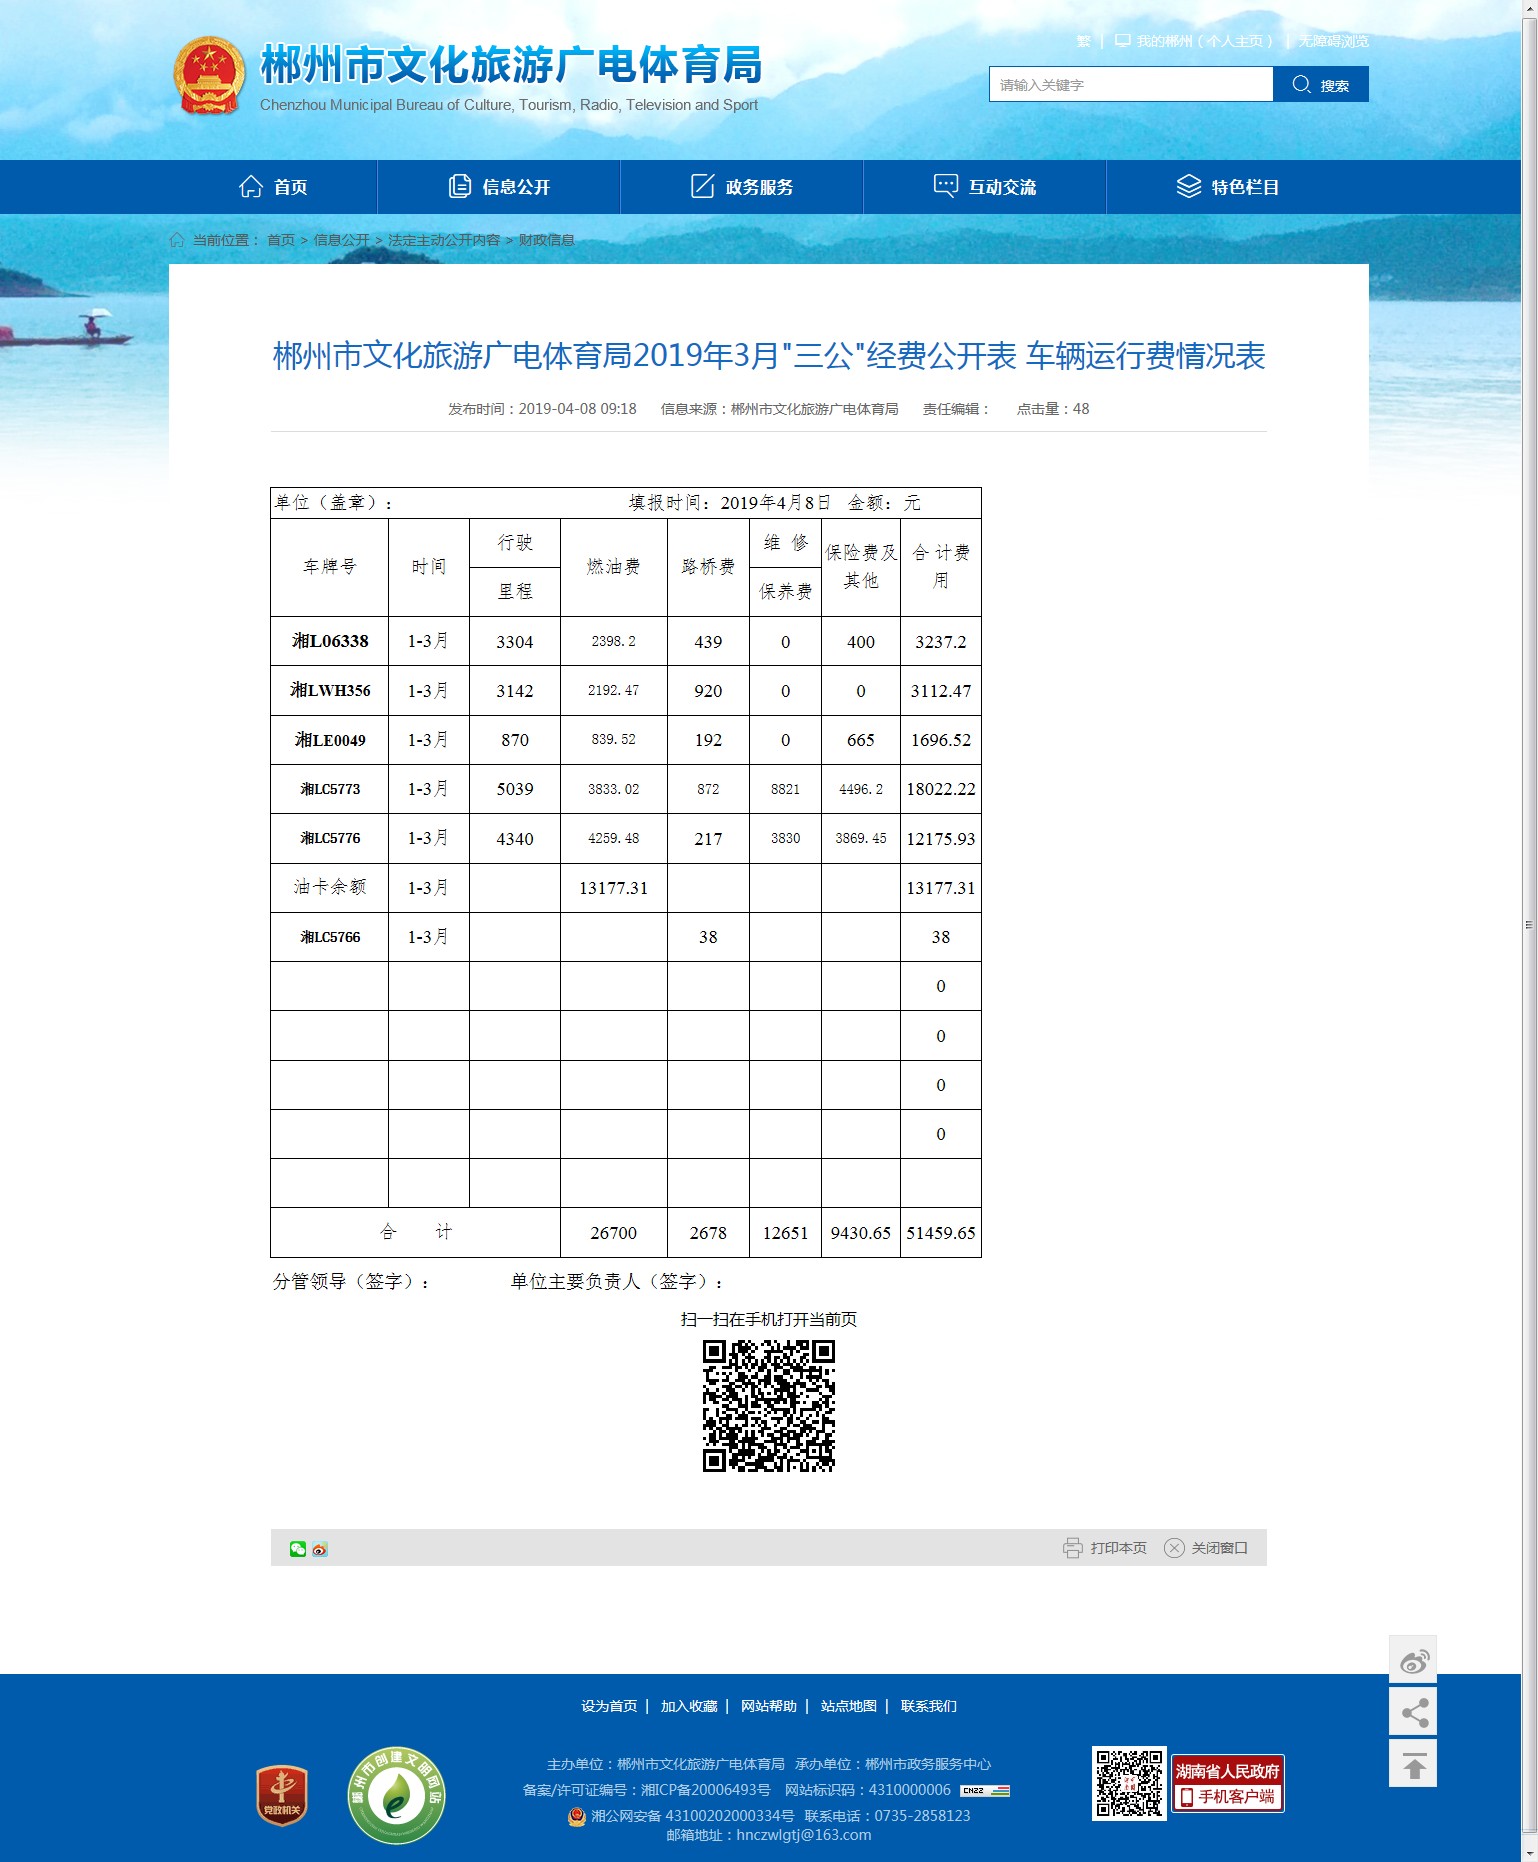The width and height of the screenshot is (1538, 1862).
Task: Share the page via the WeChat icon
Action: point(298,1549)
